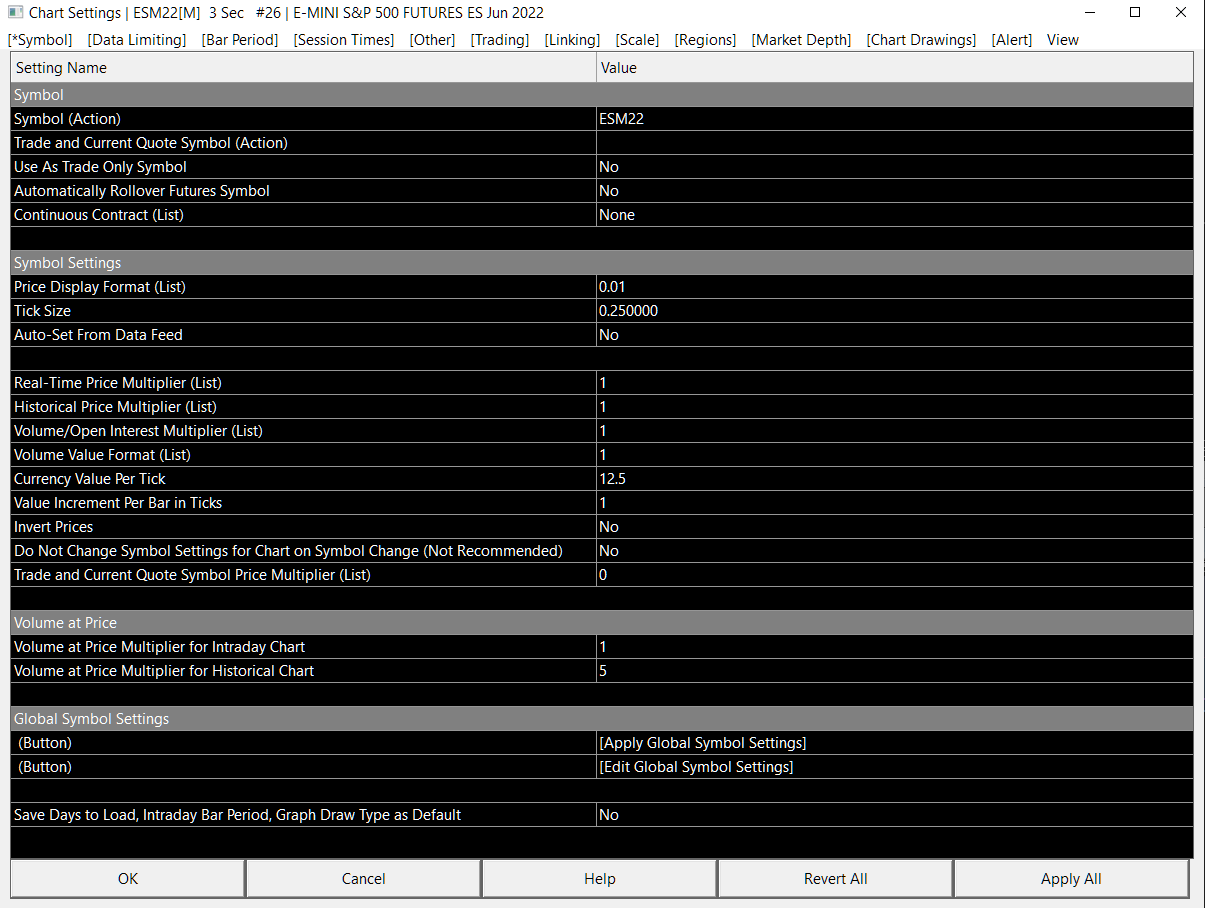
Task: Close the Chart Settings window
Action: tap(1181, 13)
